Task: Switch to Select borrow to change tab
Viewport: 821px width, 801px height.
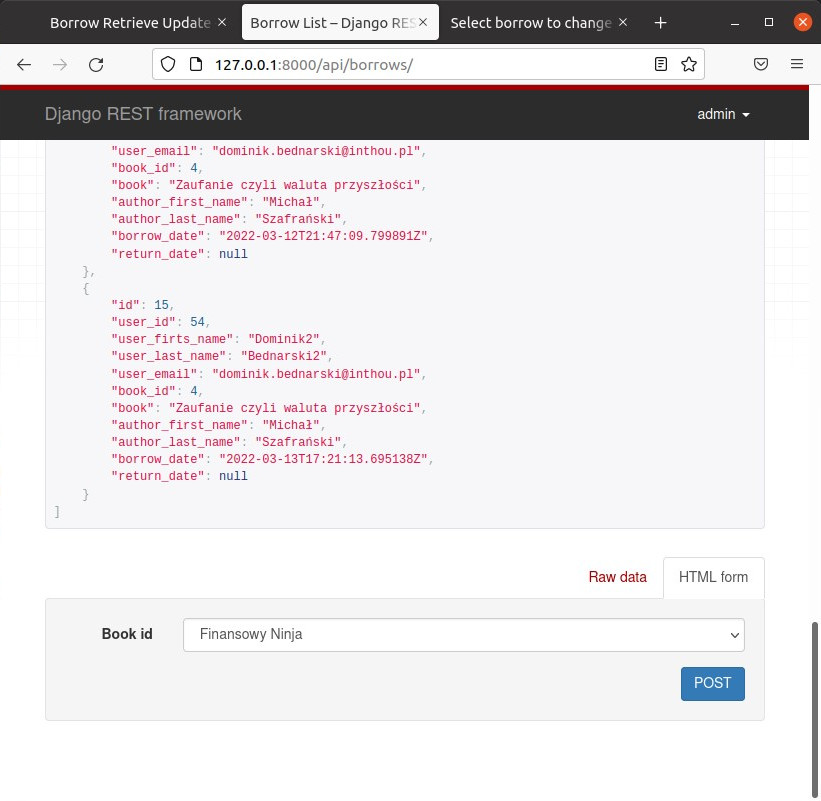Action: pyautogui.click(x=530, y=22)
